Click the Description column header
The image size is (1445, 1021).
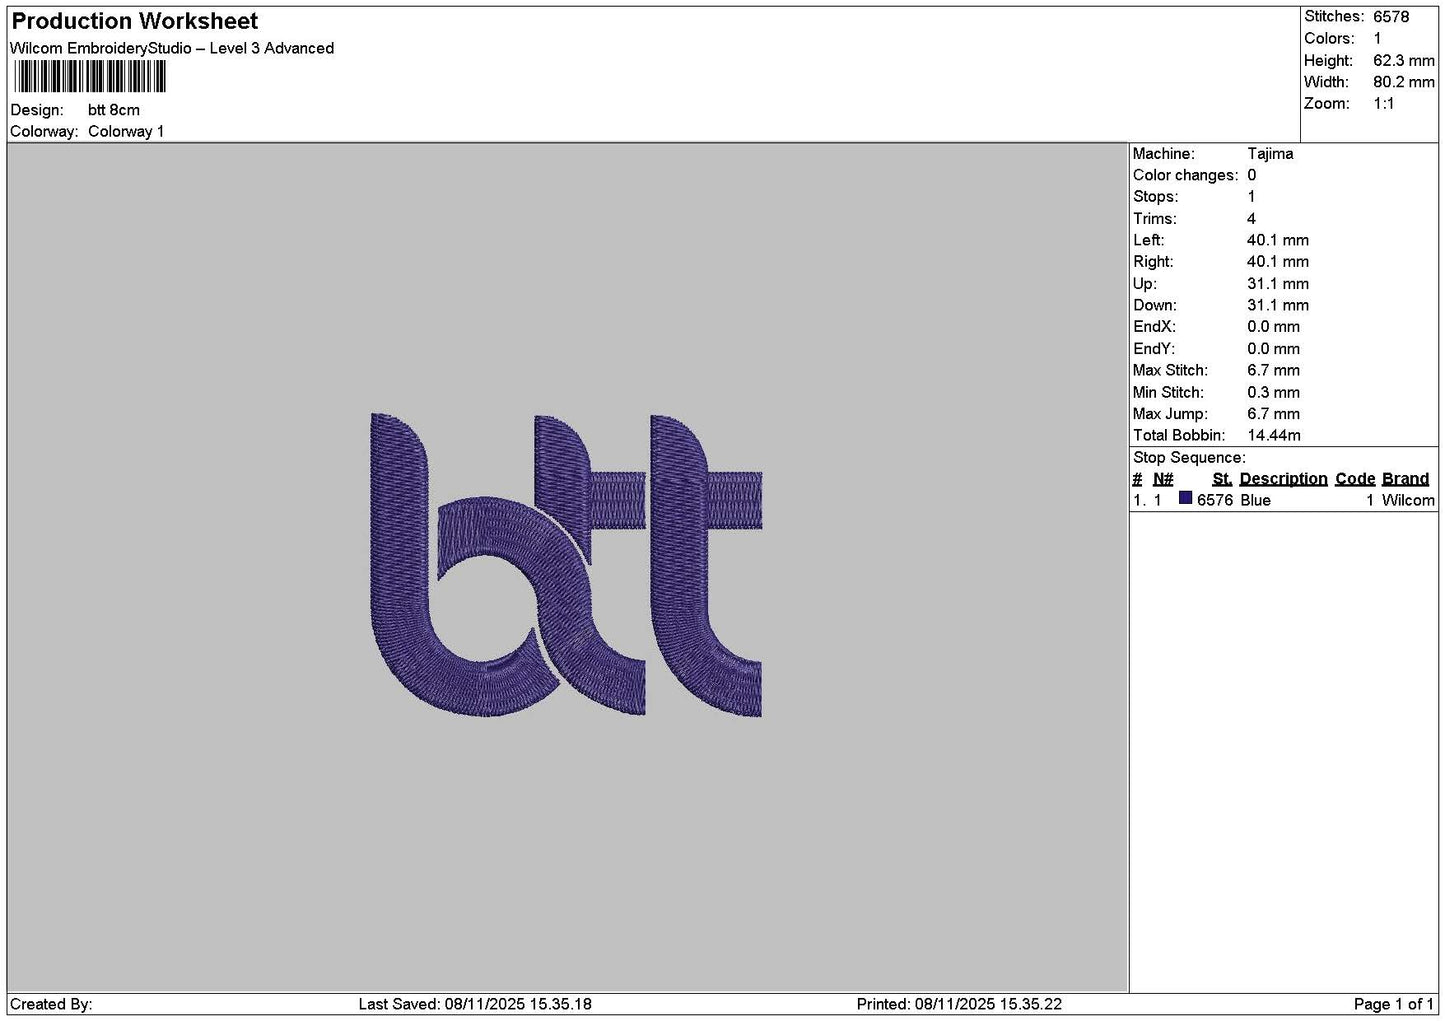tap(1283, 479)
